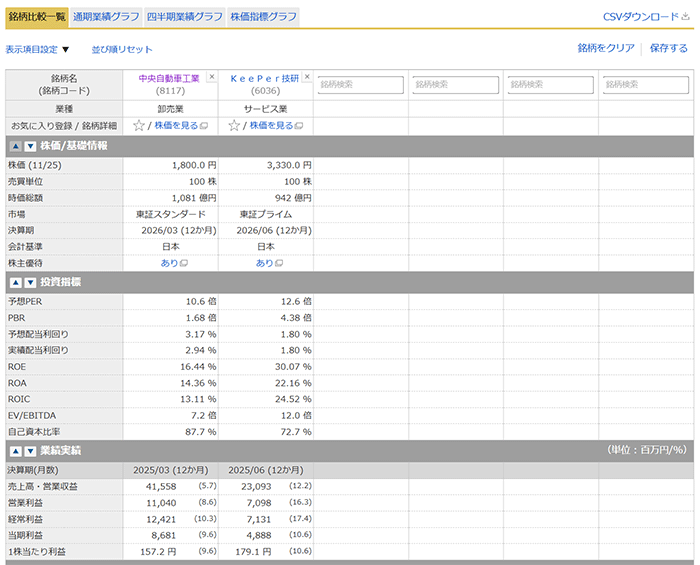700x565 pixels.
Task: Move 業績実績 section up with arrow
Action: click(x=16, y=452)
